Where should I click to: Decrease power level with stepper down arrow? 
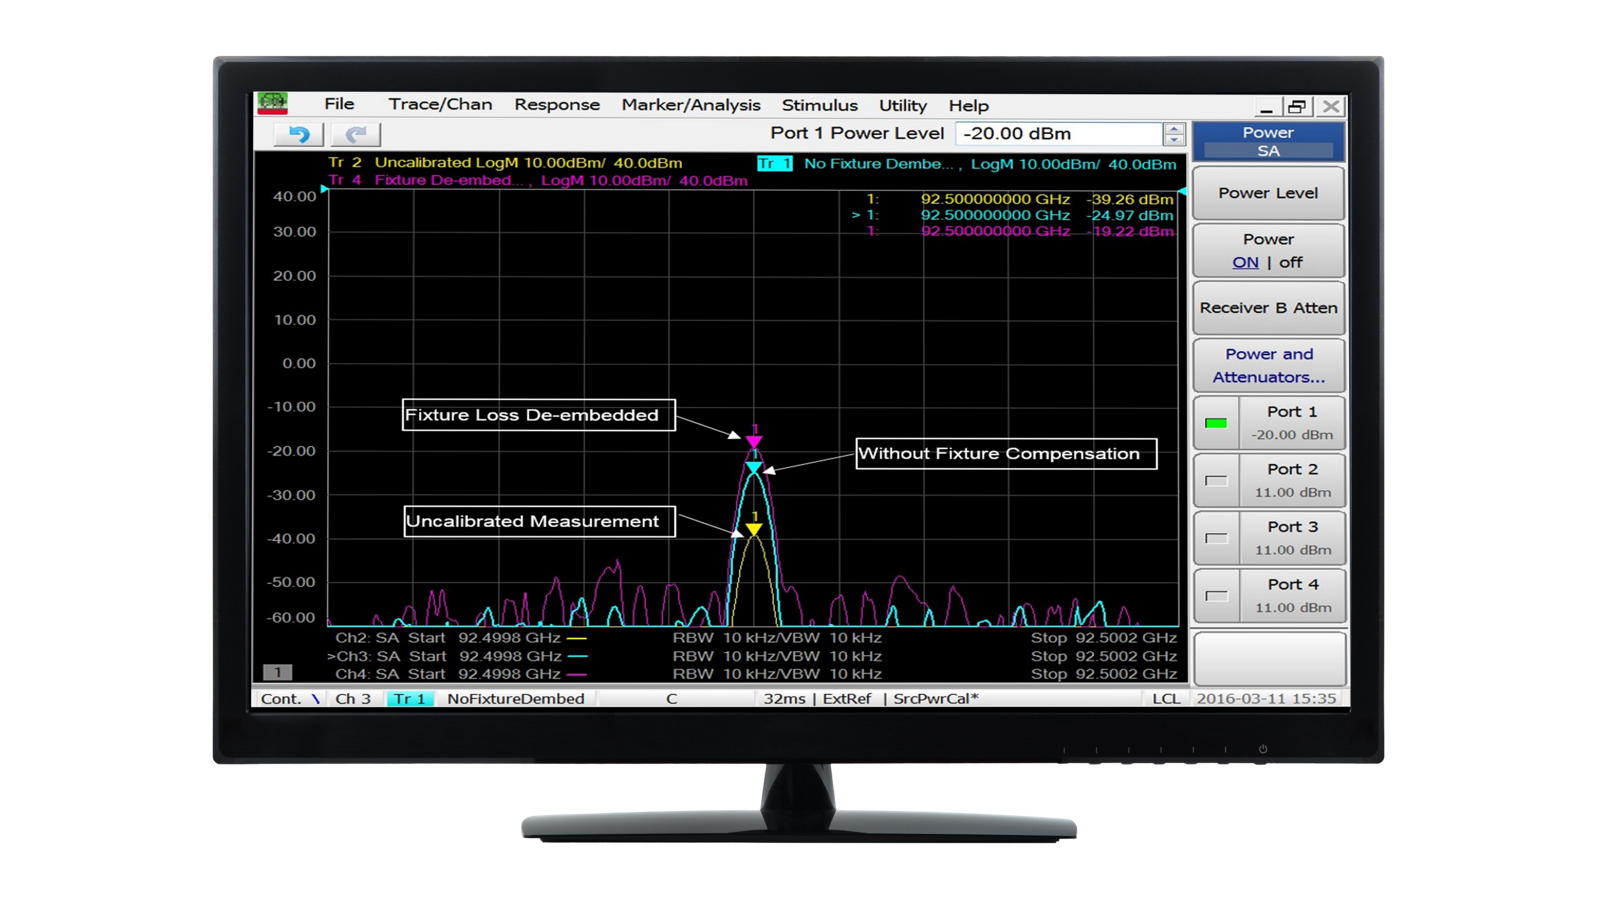pyautogui.click(x=1174, y=140)
